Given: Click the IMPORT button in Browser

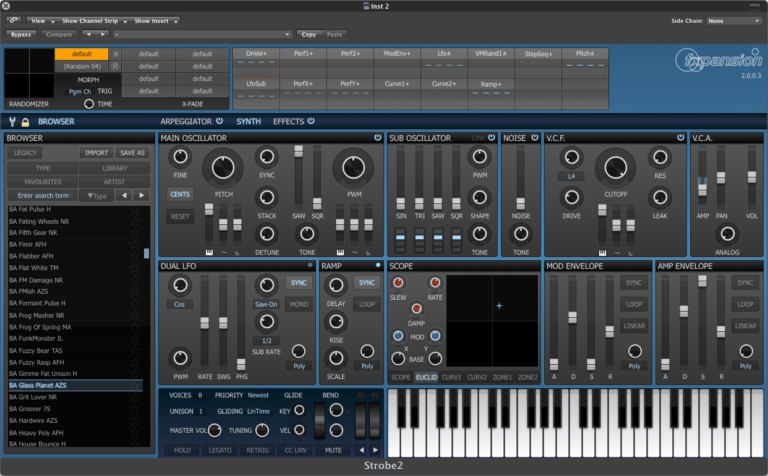Looking at the screenshot, I should pos(96,153).
